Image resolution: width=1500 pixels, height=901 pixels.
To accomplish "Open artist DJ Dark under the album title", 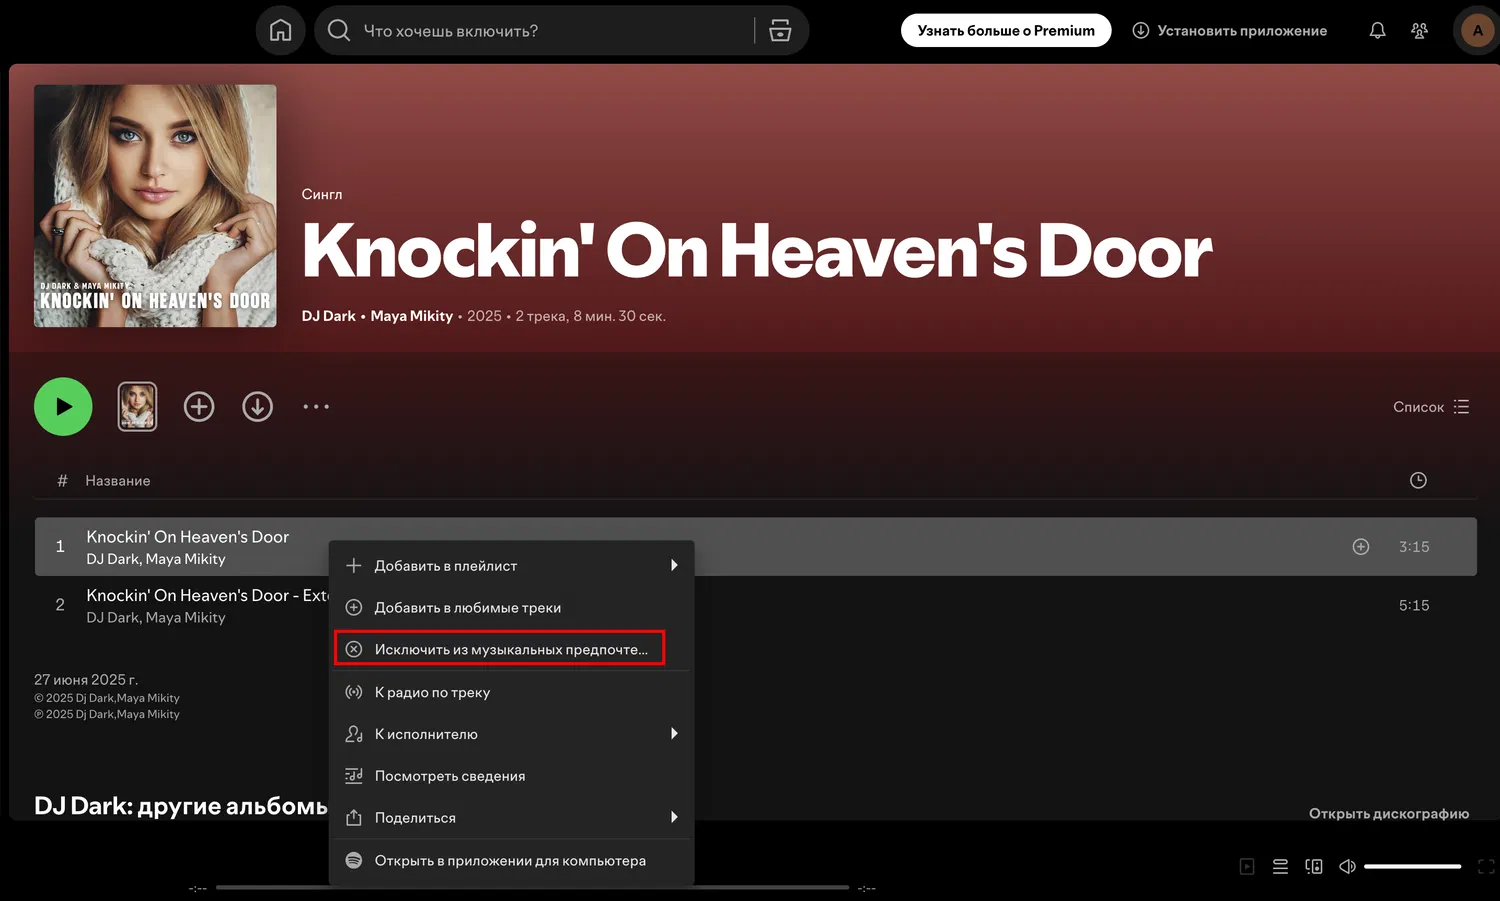I will point(329,316).
